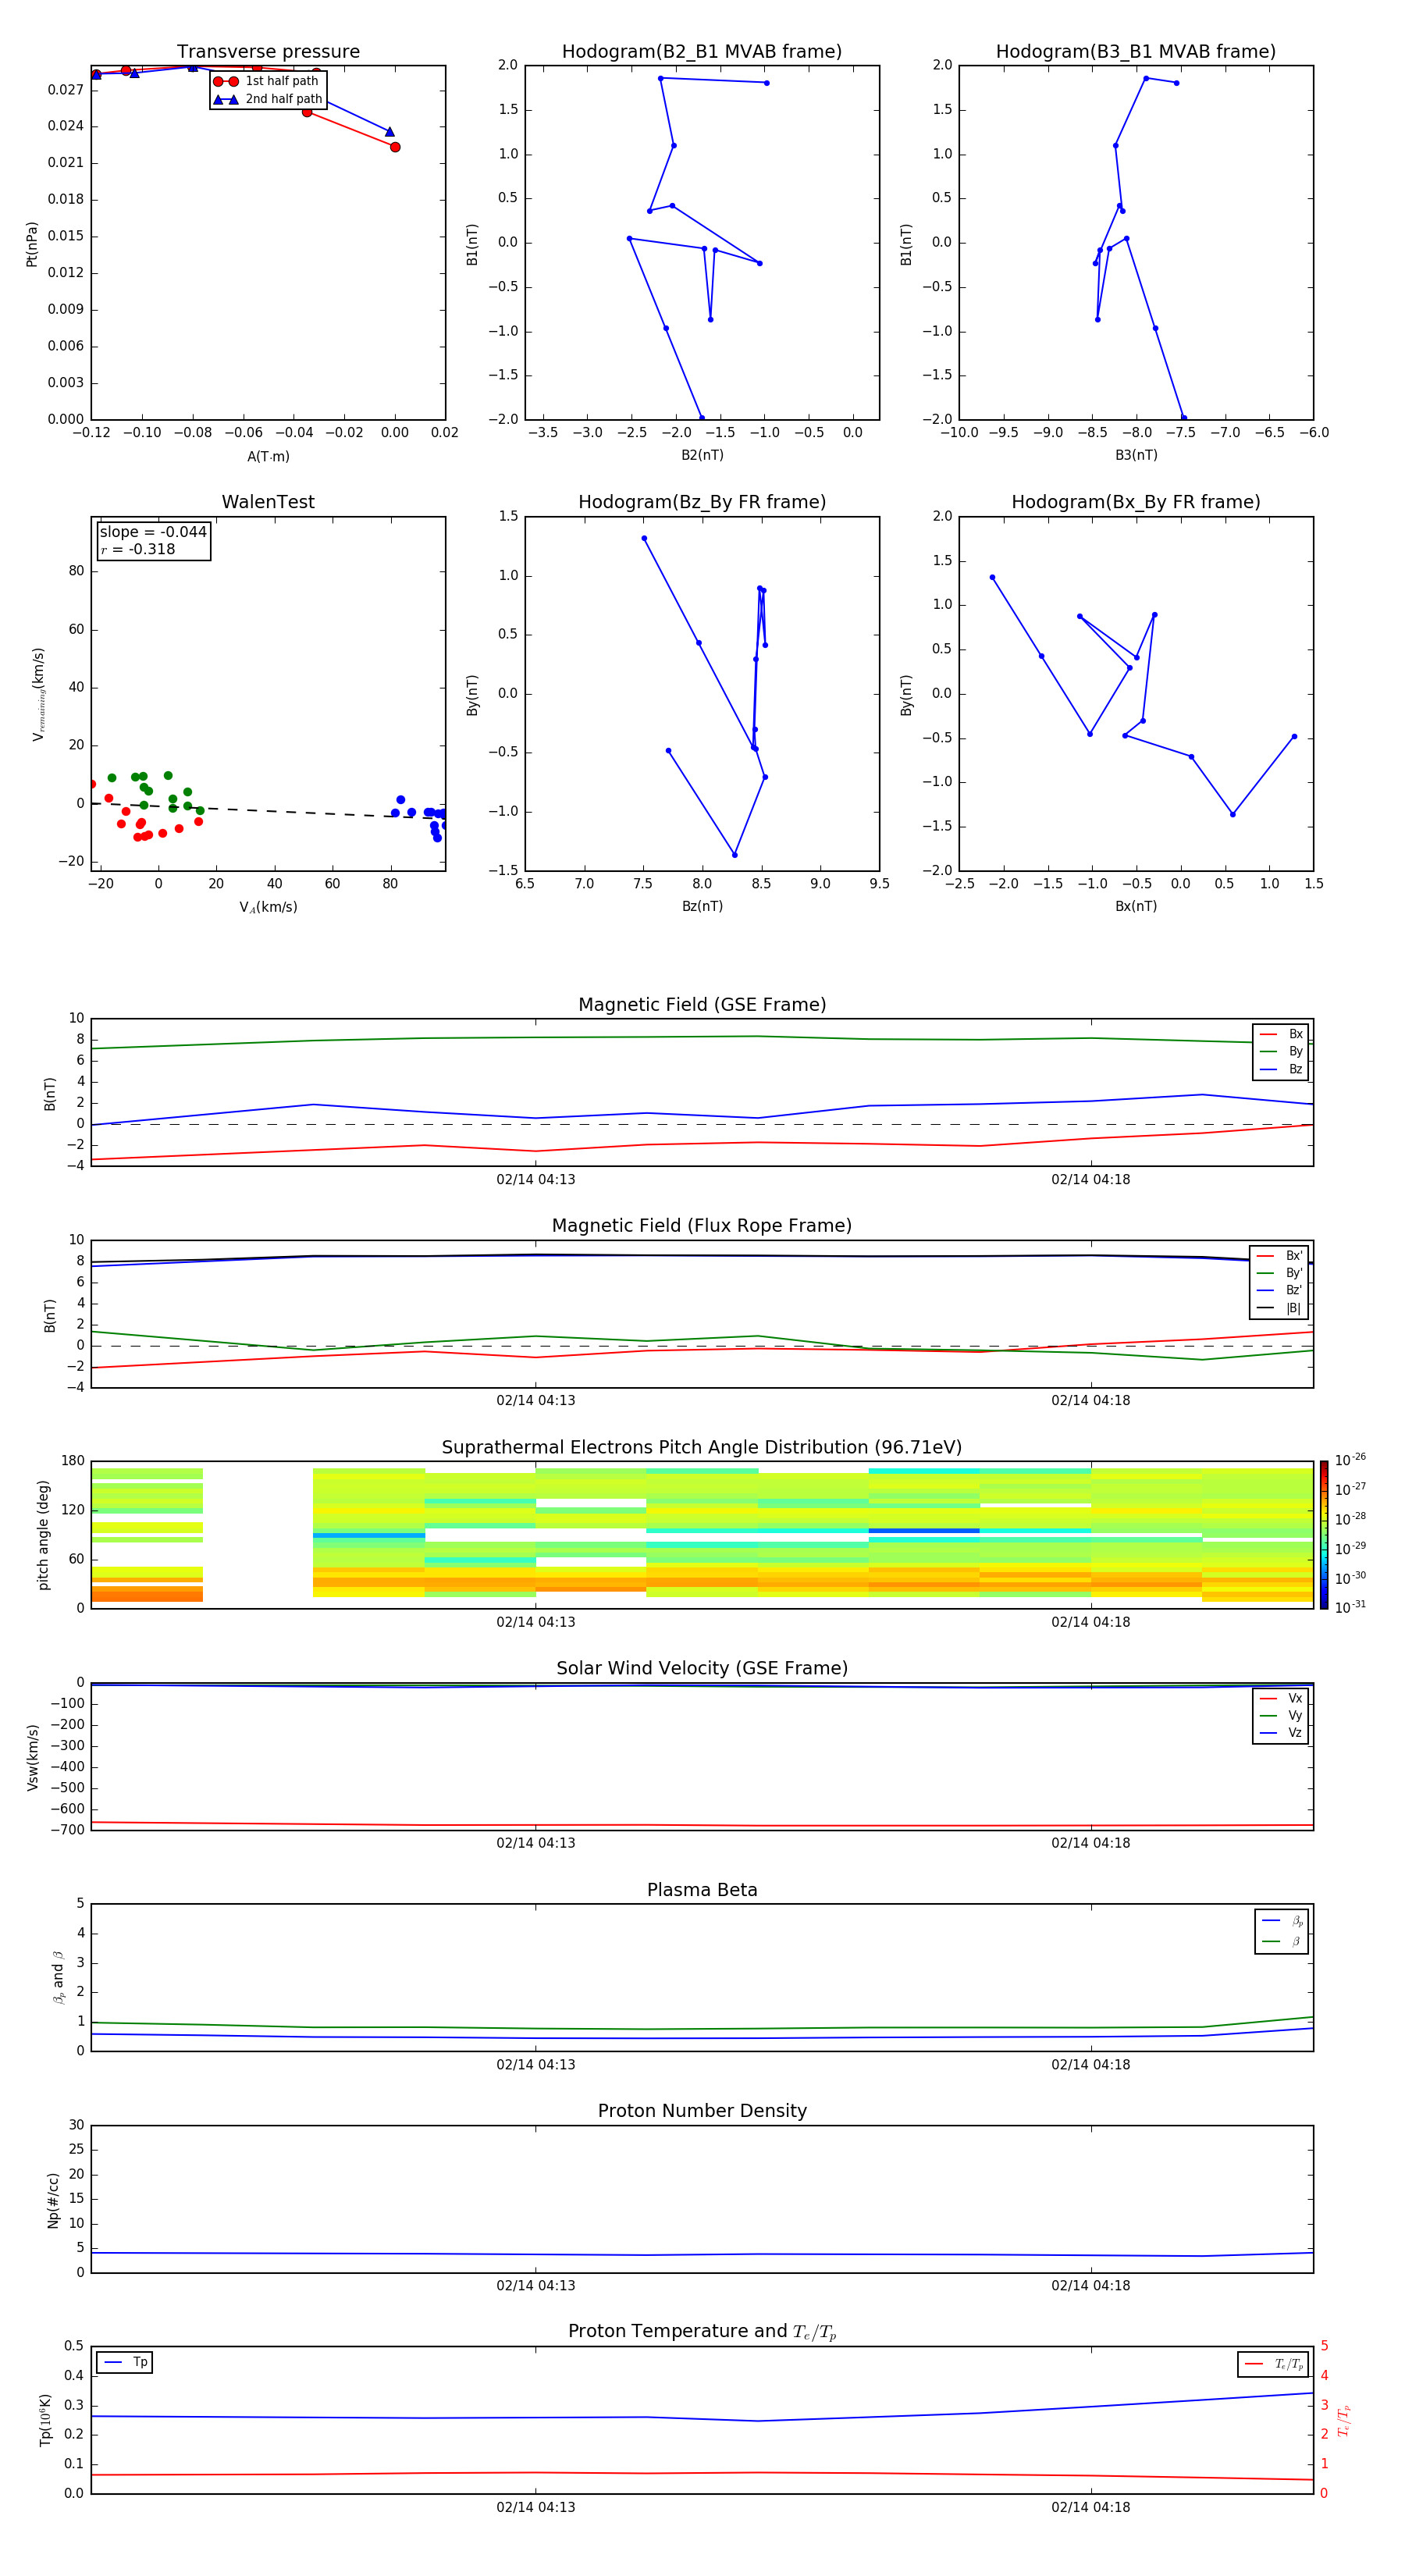Click the "A(T·m)" x-axis label
This screenshot has width=1405, height=2576.
(268, 457)
